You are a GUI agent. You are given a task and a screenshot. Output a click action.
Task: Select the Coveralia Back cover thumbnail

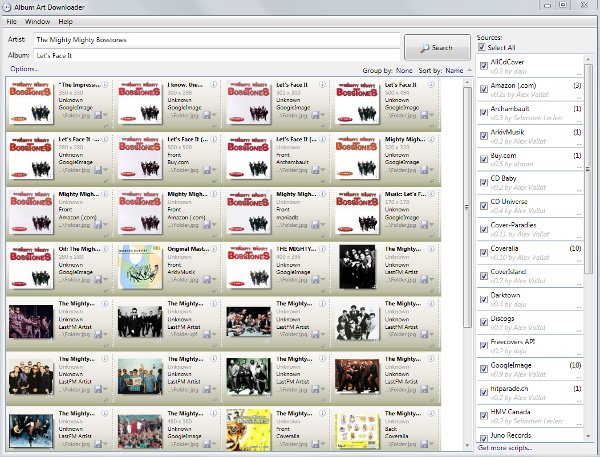357,430
